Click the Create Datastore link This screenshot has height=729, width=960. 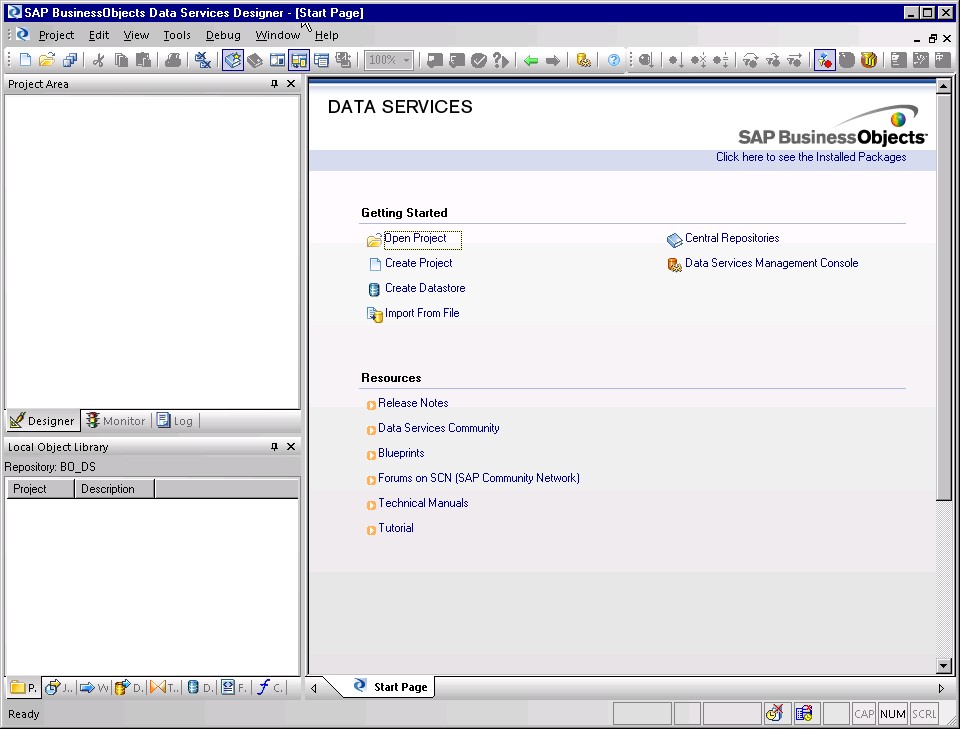[424, 288]
